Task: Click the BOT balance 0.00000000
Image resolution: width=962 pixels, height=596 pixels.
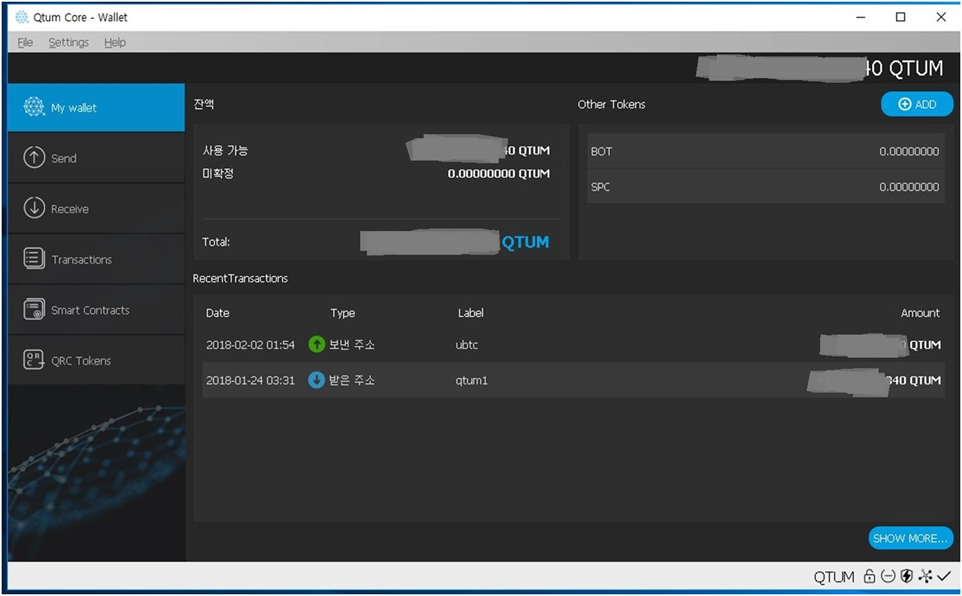Action: coord(909,151)
